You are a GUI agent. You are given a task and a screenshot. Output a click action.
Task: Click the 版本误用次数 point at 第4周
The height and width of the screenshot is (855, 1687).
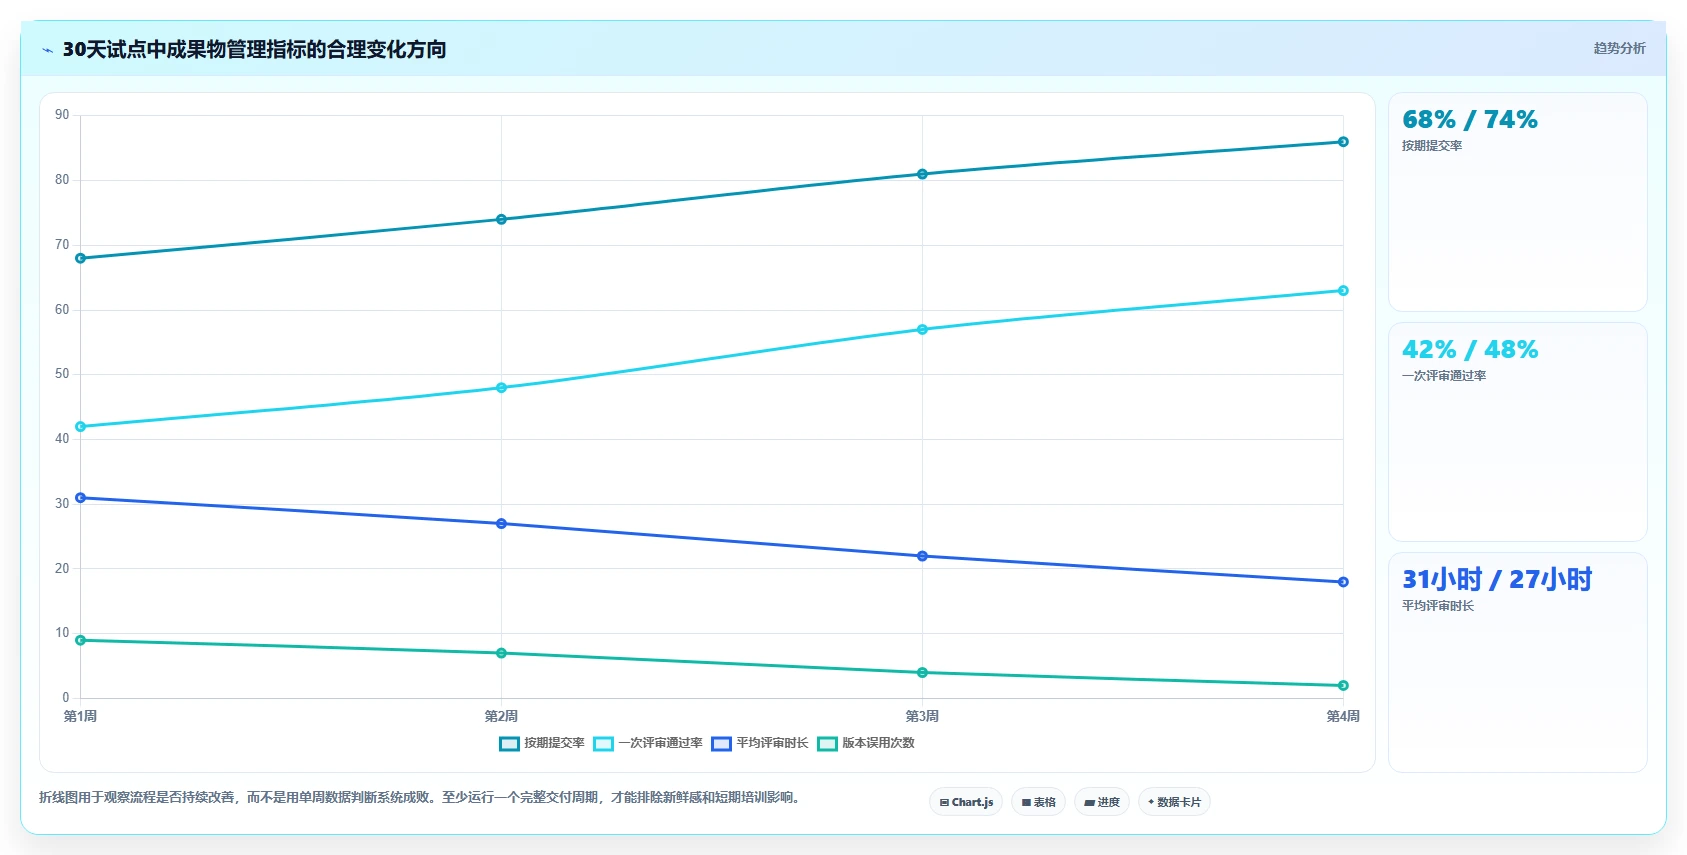pyautogui.click(x=1343, y=686)
